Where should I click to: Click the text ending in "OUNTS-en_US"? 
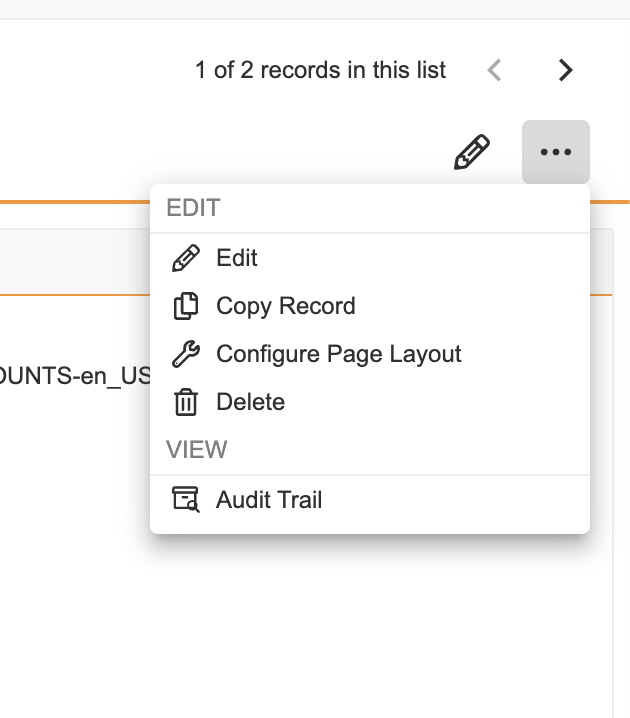(x=75, y=377)
